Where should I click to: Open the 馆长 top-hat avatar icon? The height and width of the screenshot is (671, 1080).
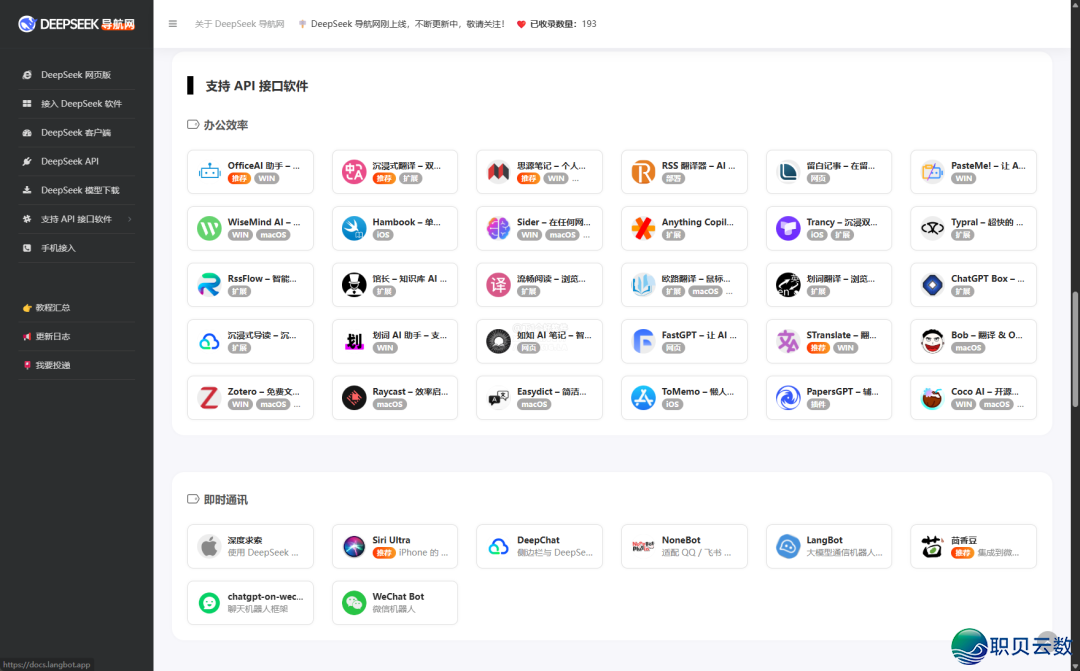click(x=354, y=285)
